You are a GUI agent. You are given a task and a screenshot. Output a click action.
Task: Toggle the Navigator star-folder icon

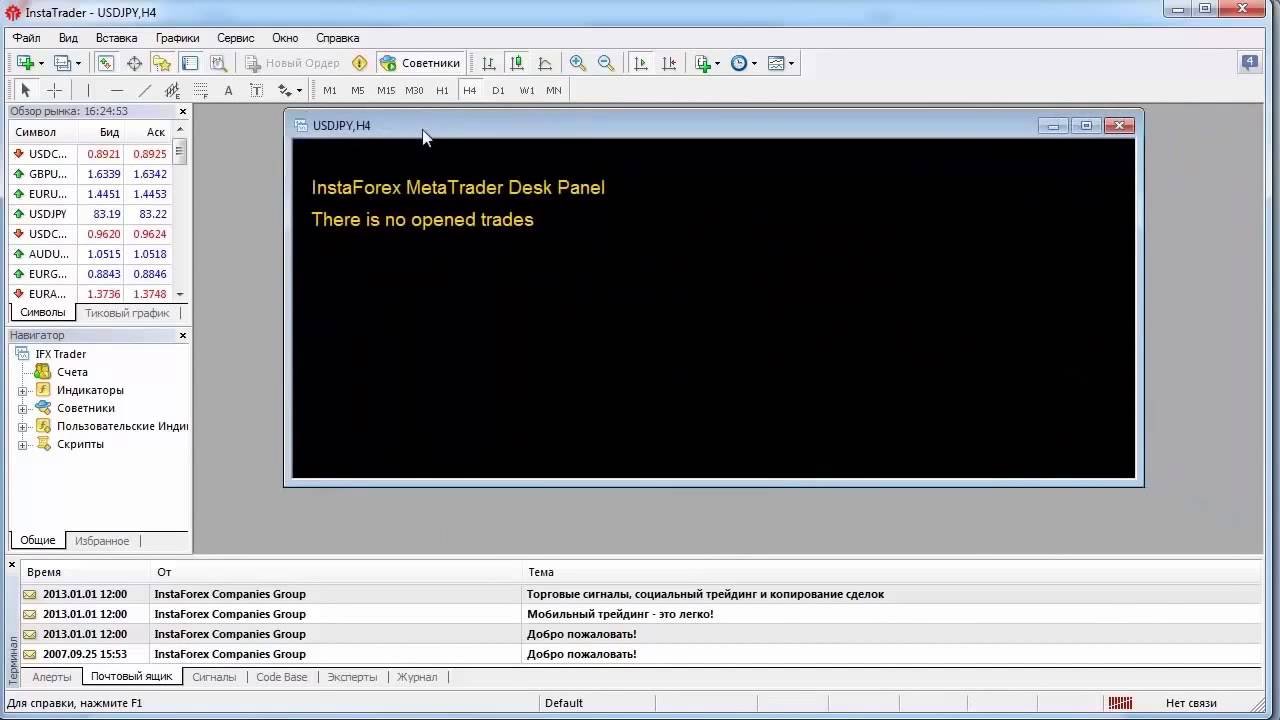point(162,63)
